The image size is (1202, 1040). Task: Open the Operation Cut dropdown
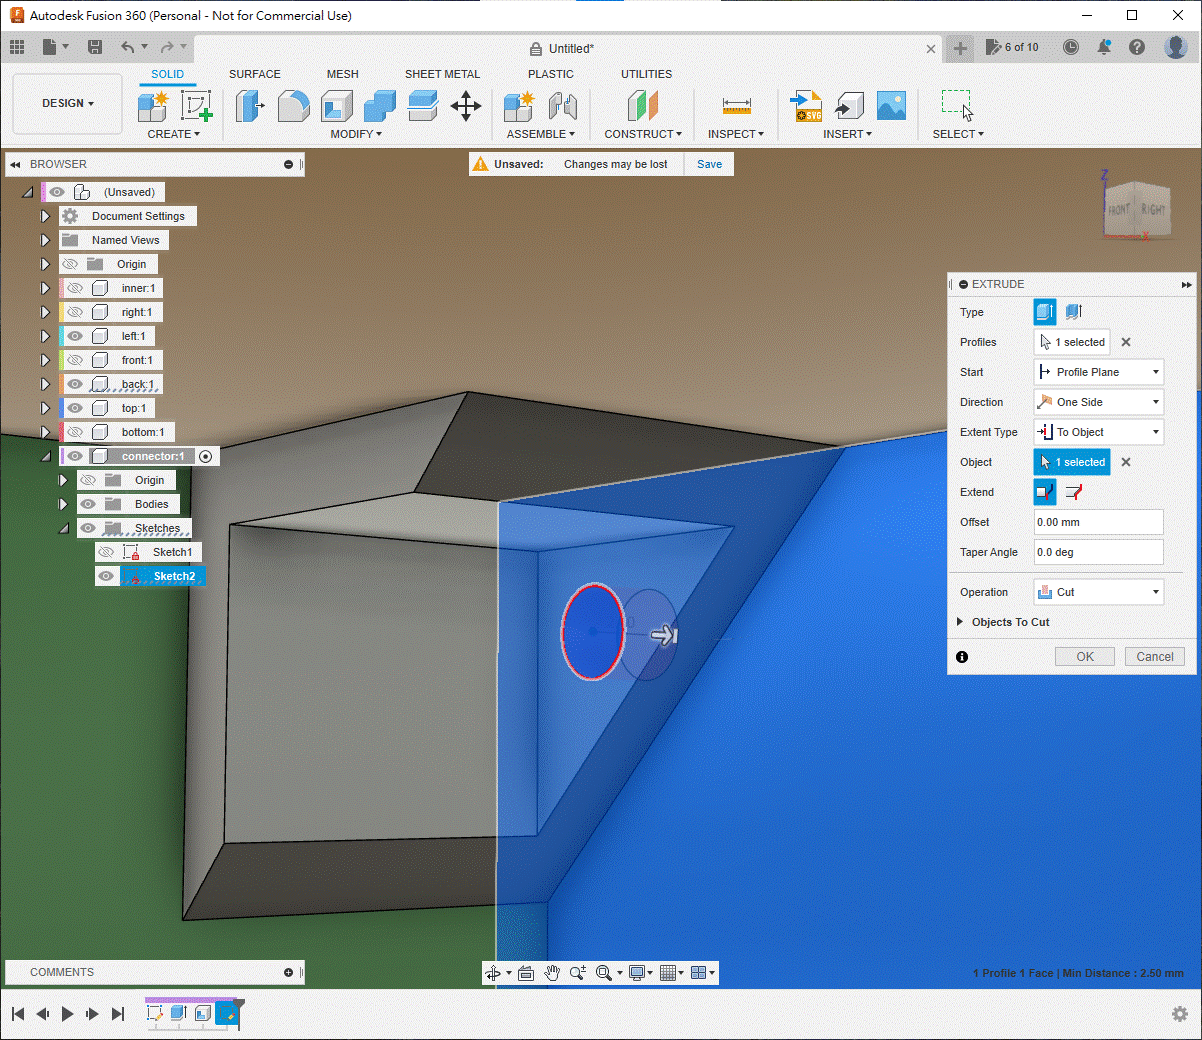click(1098, 592)
